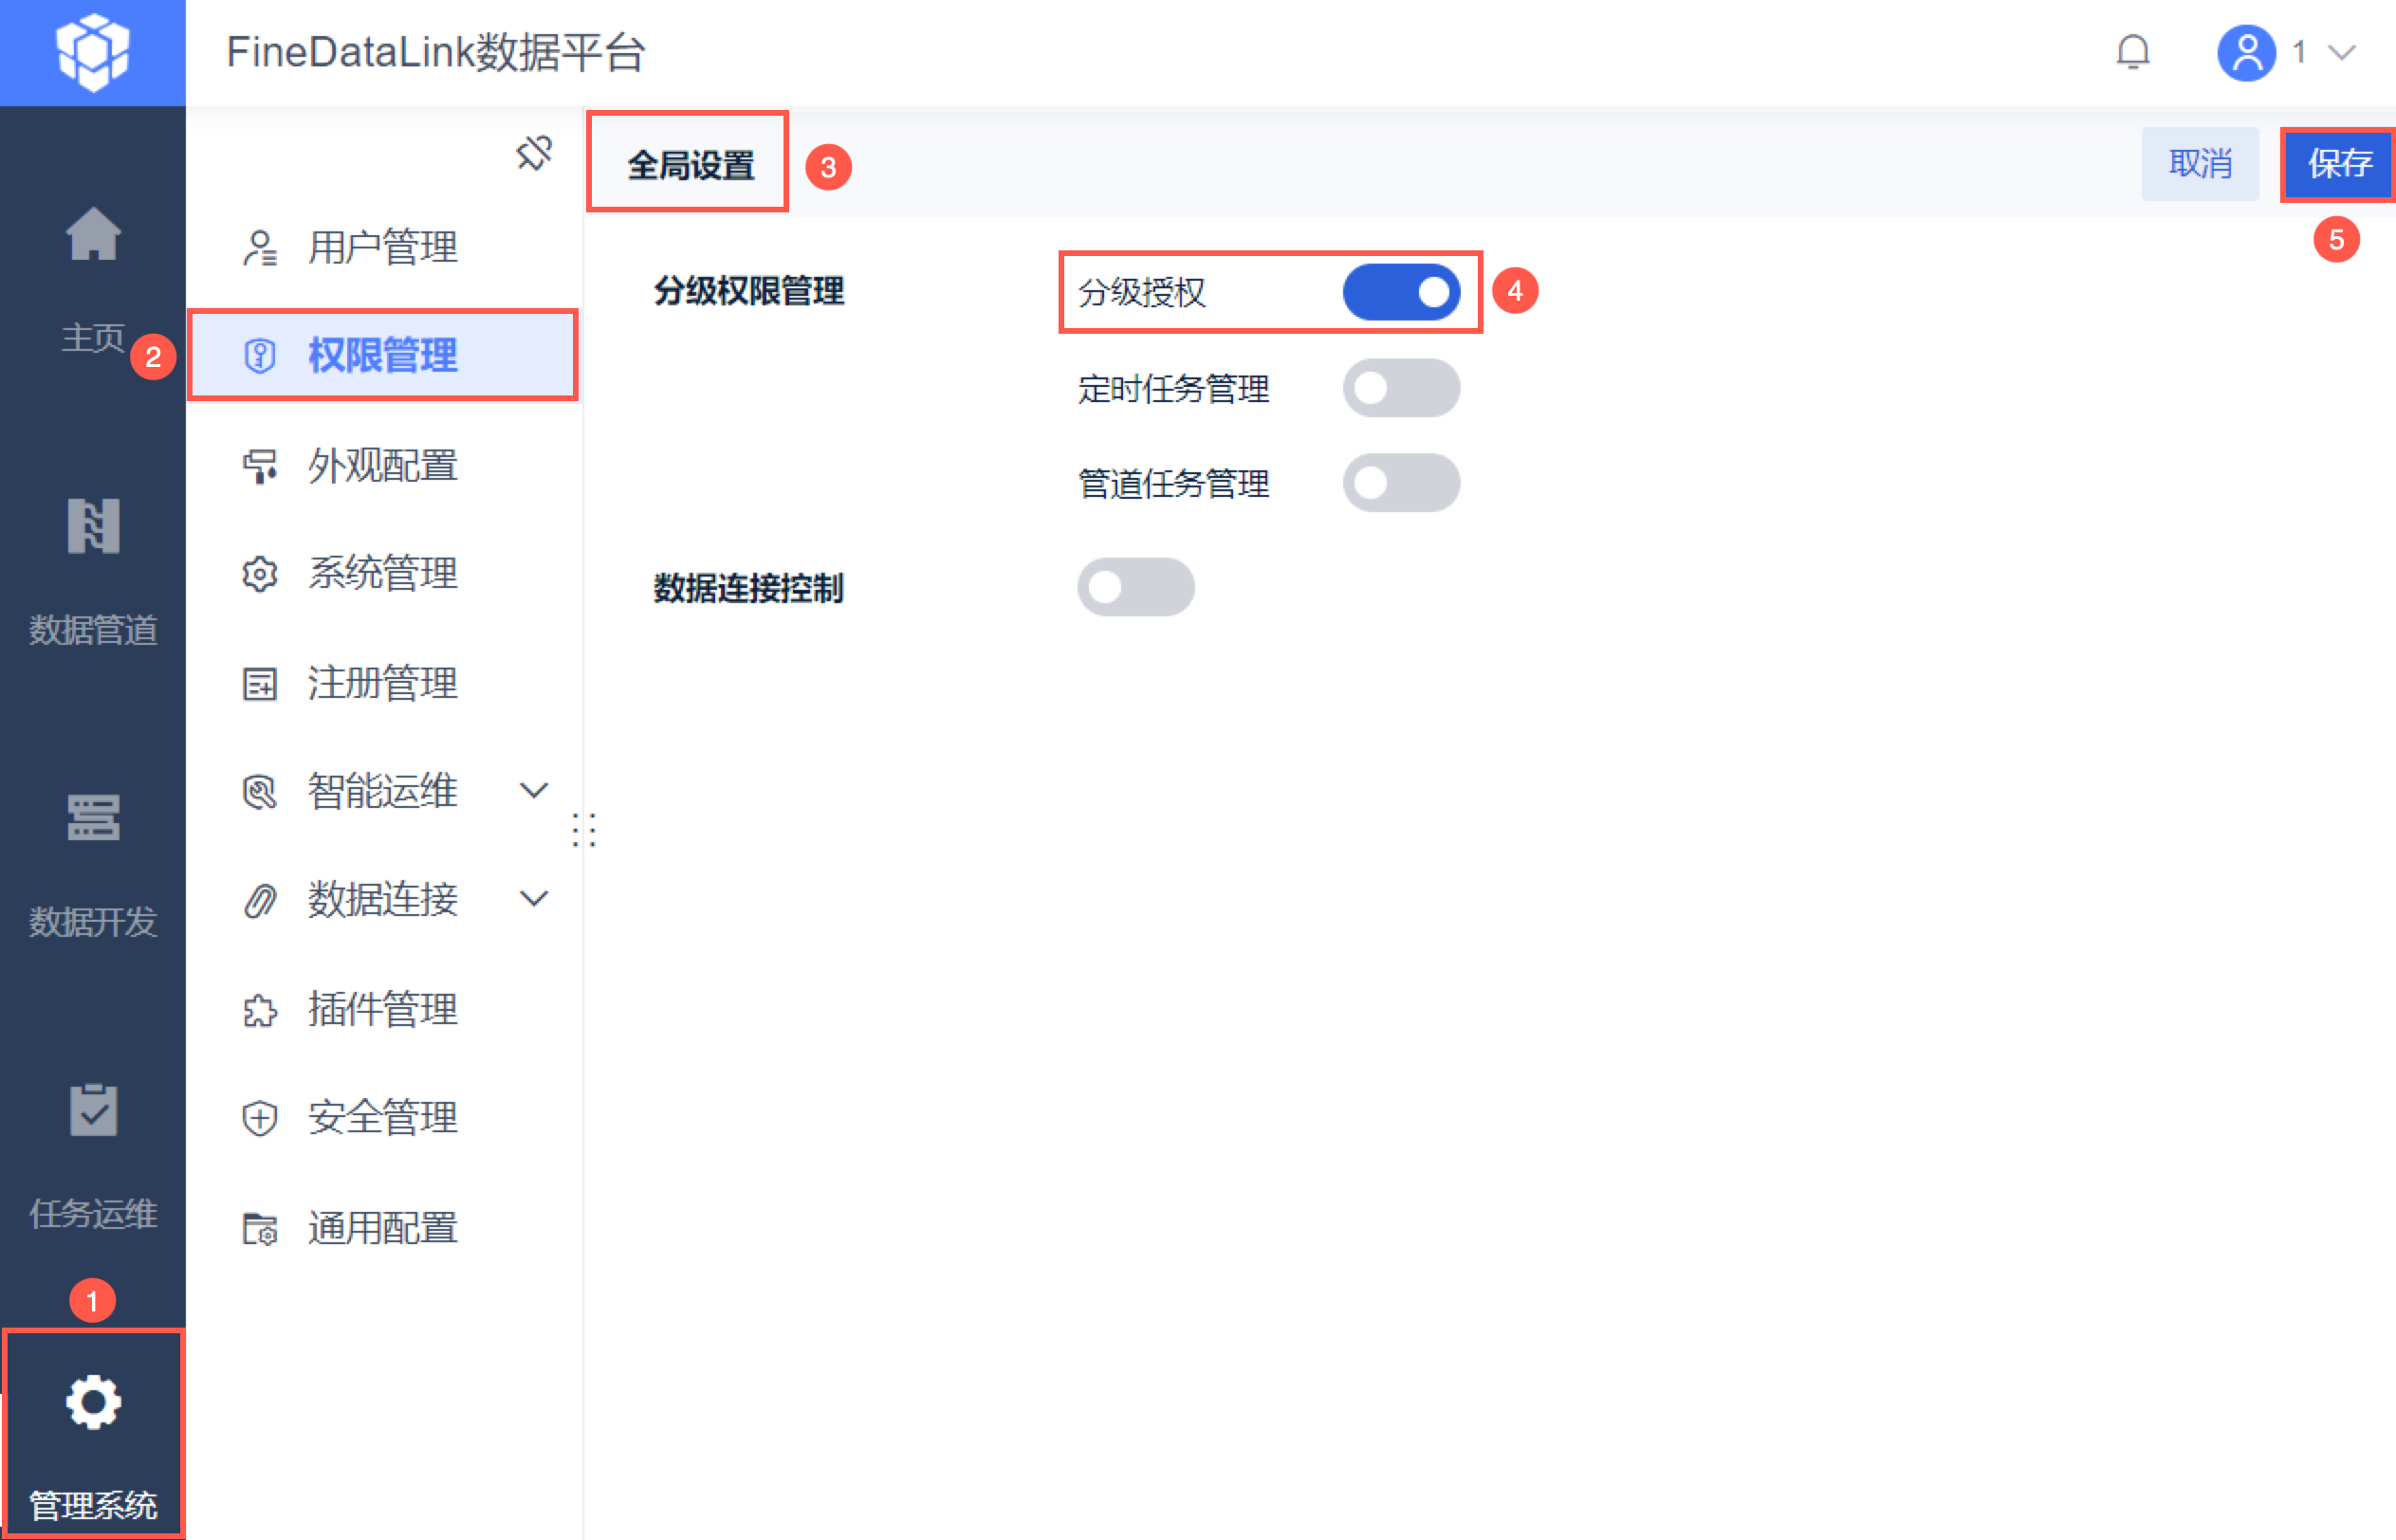Expand the 数据连接 submenu

click(x=534, y=899)
